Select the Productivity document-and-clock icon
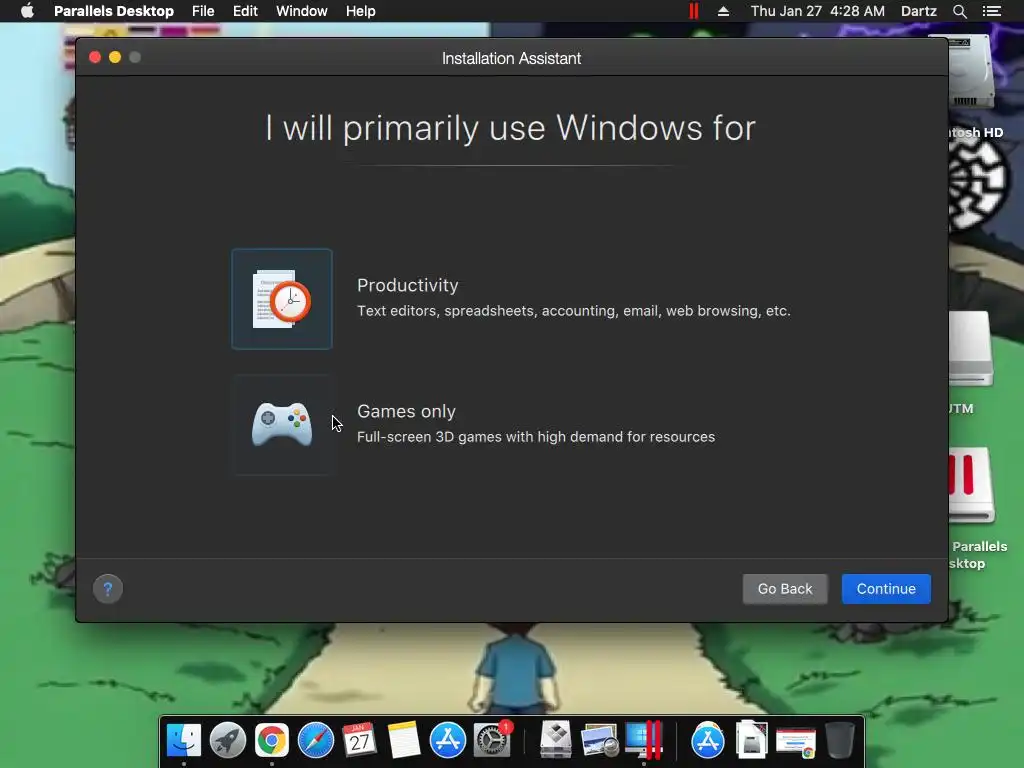This screenshot has height=768, width=1024. coord(281,299)
